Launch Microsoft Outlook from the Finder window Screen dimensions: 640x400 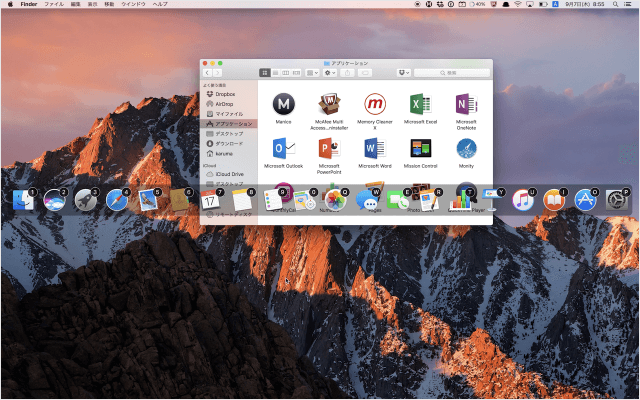point(283,148)
